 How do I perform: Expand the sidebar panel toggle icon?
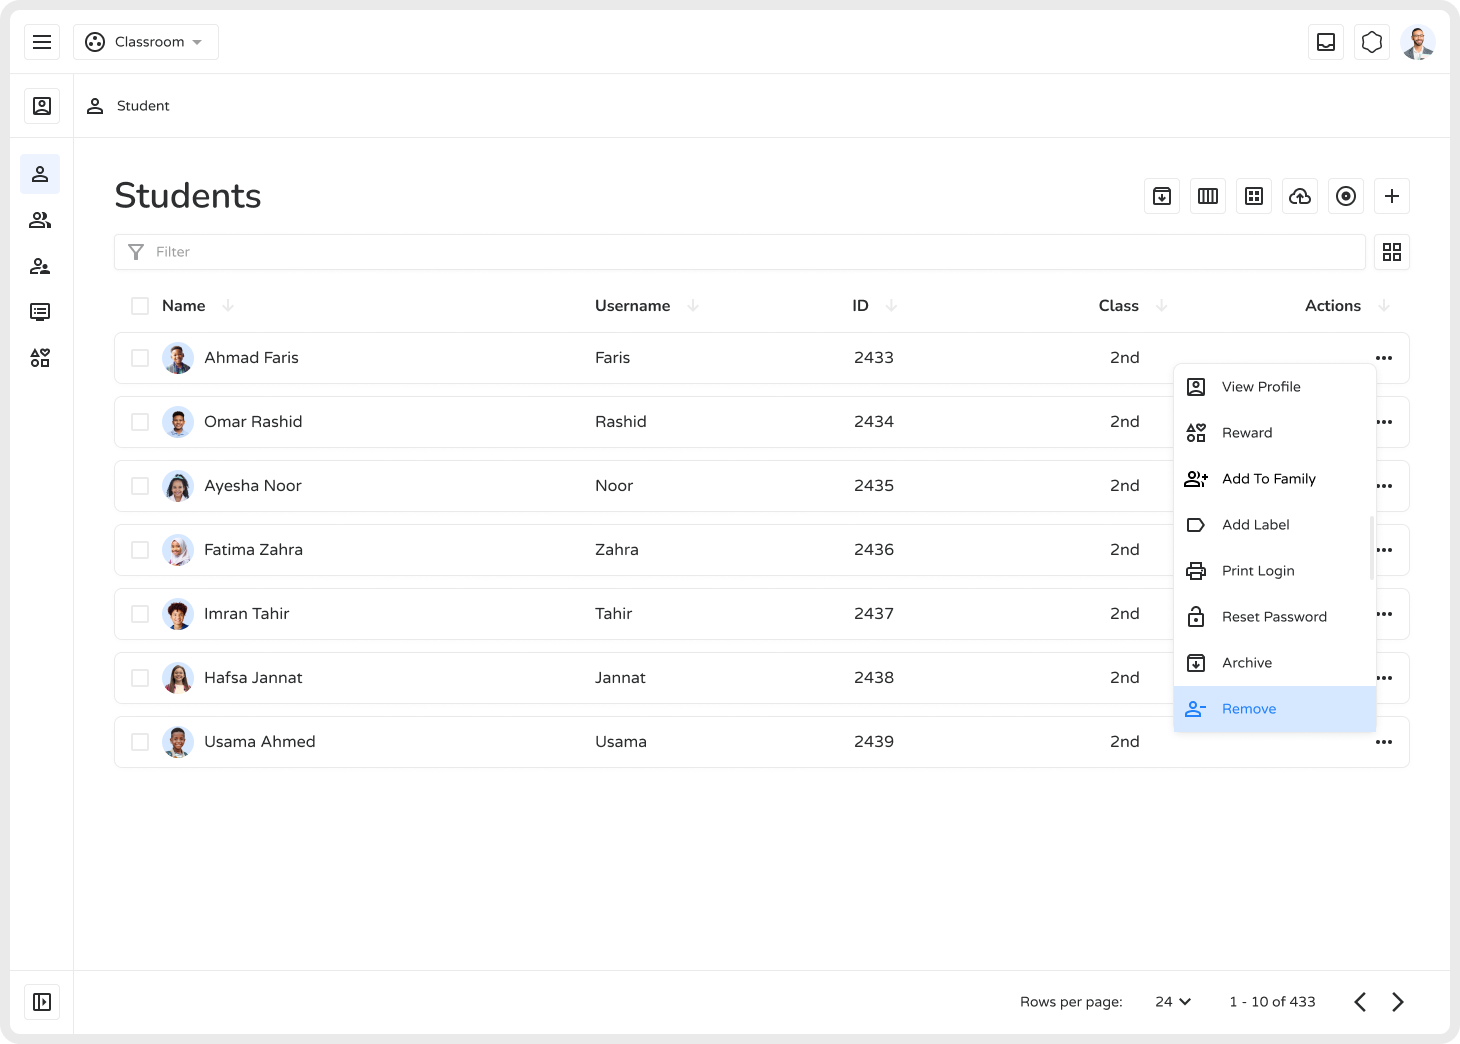pyautogui.click(x=42, y=1002)
